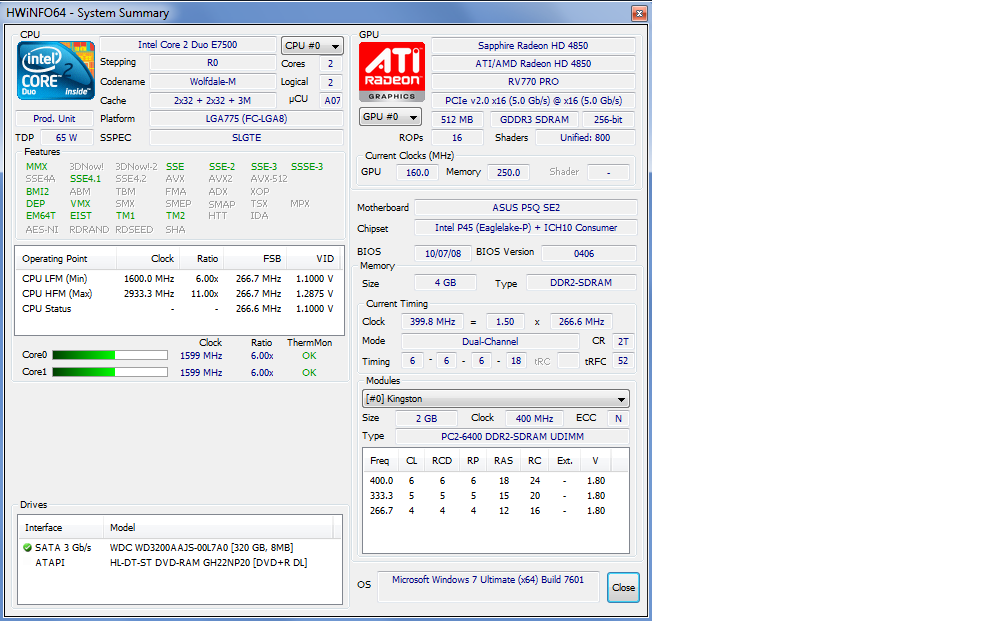Click the 399.8 MHz memory clock value
Image resolution: width=1008 pixels, height=630 pixels.
point(432,321)
